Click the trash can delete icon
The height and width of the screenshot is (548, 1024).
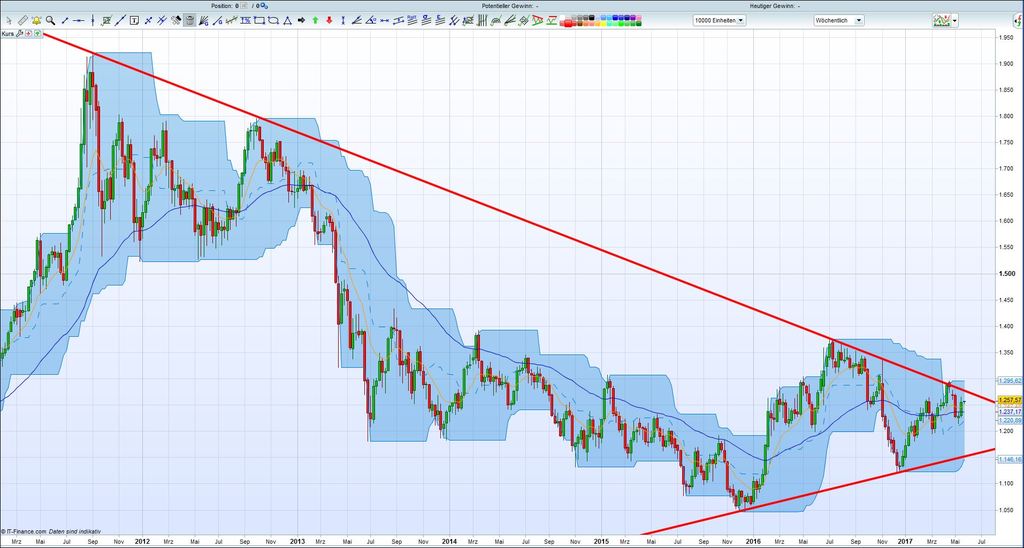pos(189,20)
